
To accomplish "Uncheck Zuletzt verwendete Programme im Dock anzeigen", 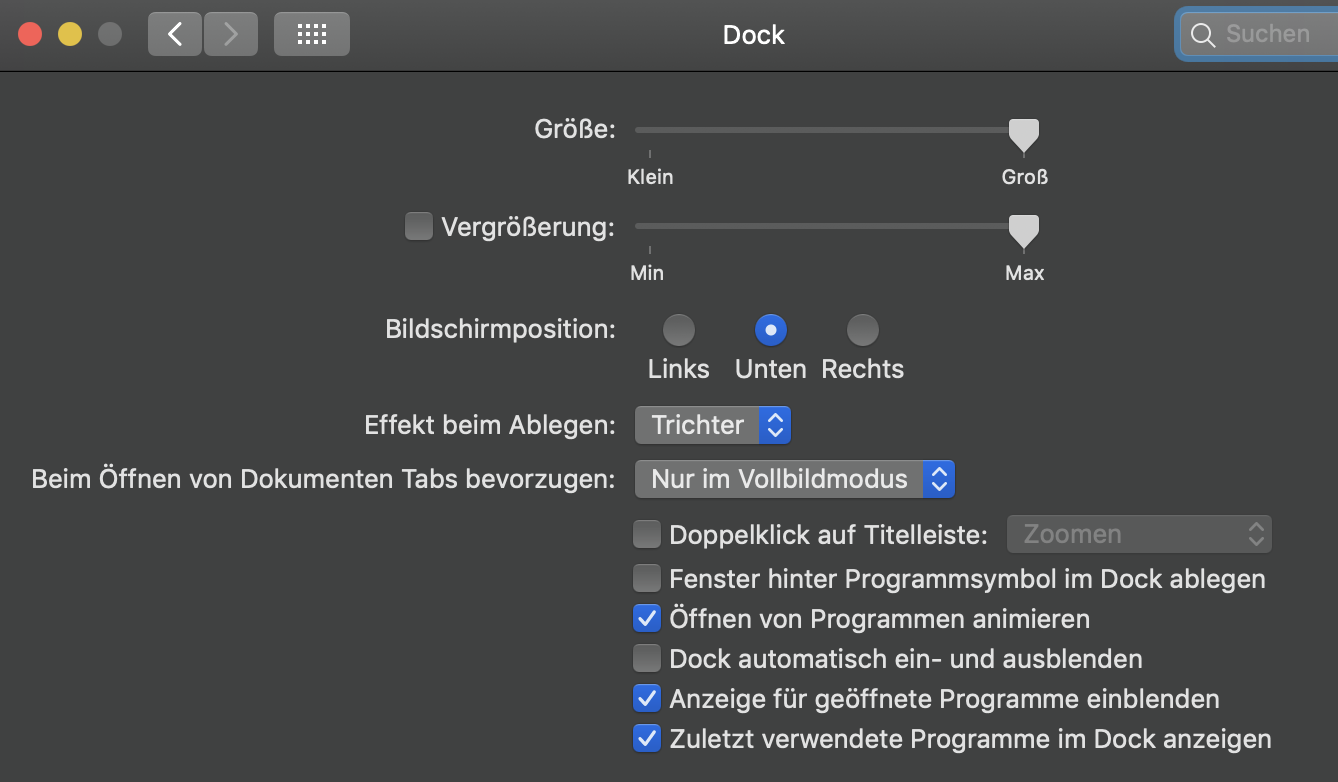I will [x=647, y=739].
